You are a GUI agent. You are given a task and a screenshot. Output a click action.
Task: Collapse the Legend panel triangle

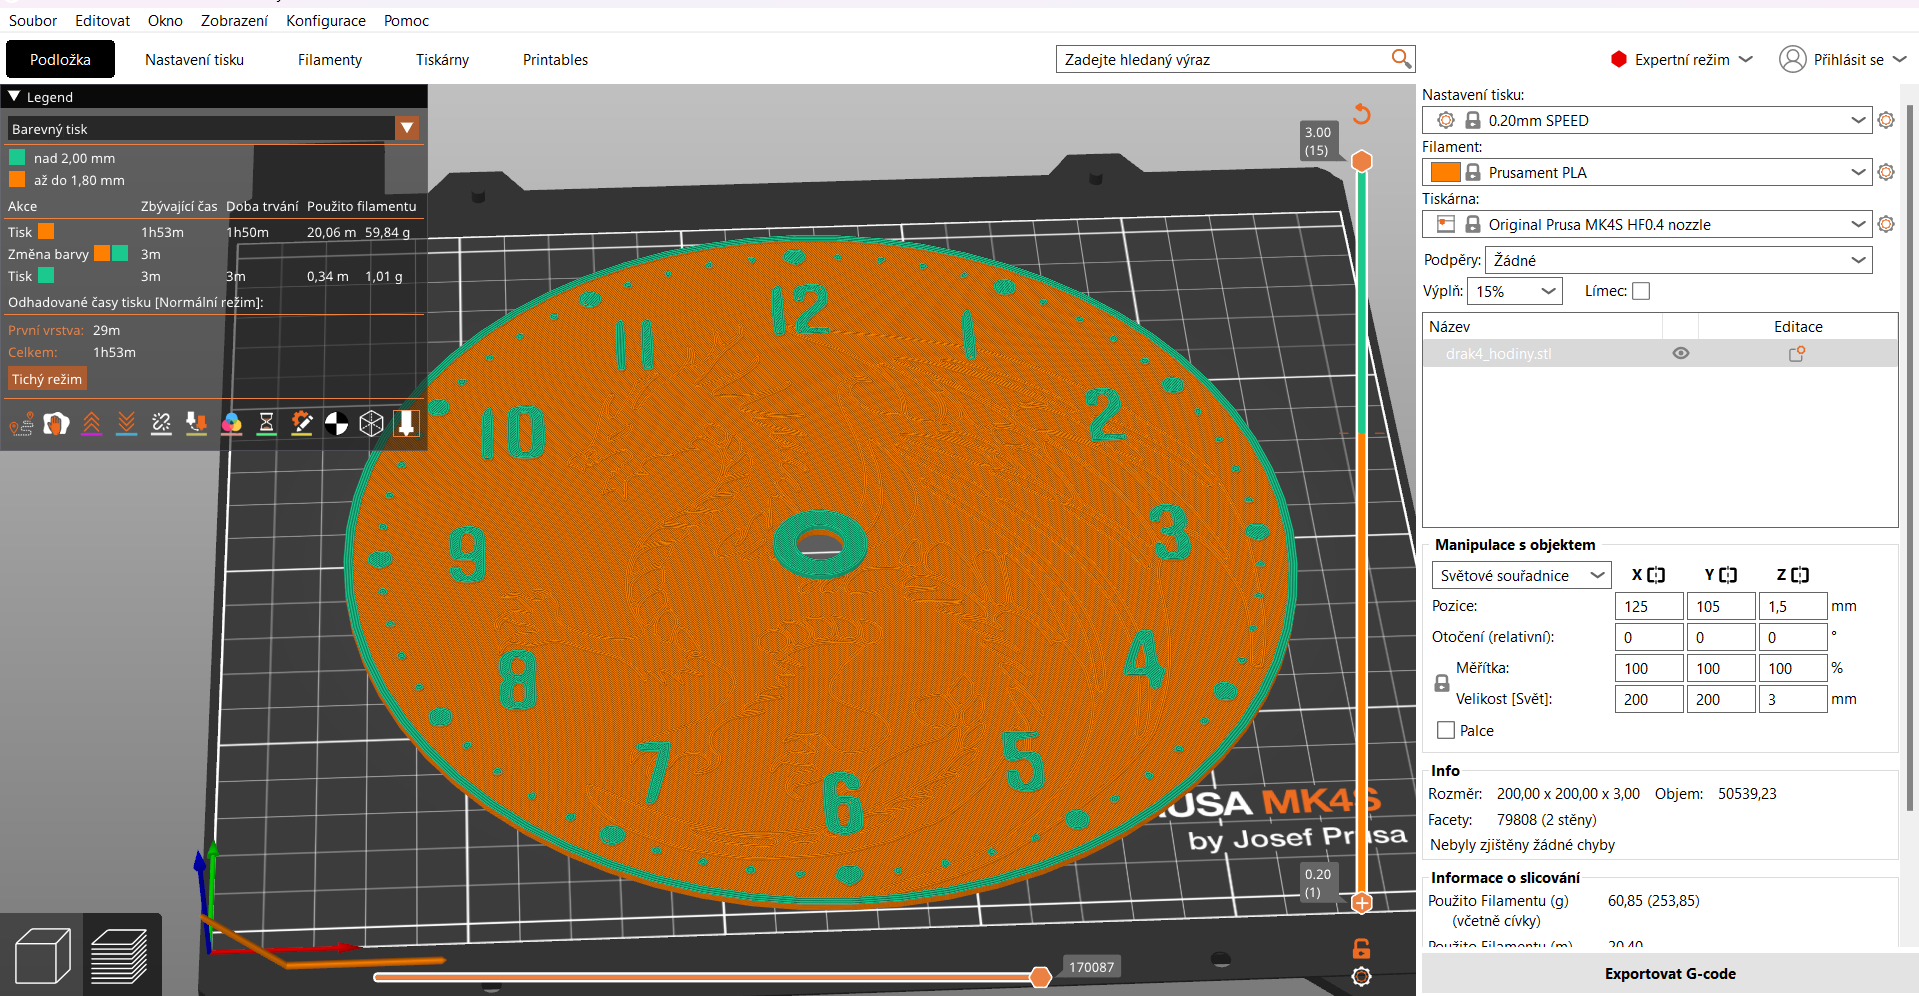pos(14,97)
